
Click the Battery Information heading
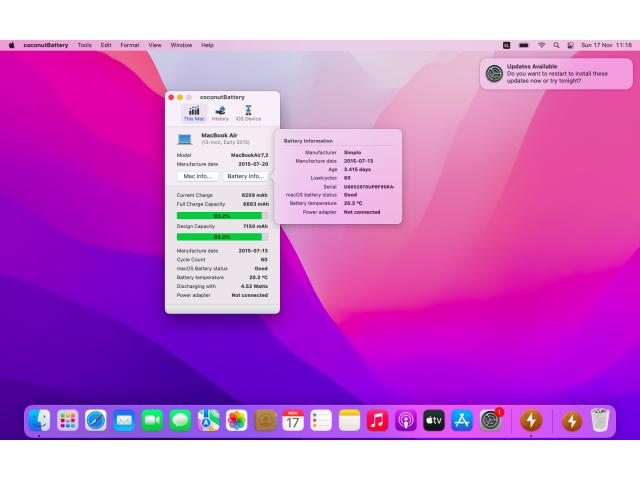point(308,141)
